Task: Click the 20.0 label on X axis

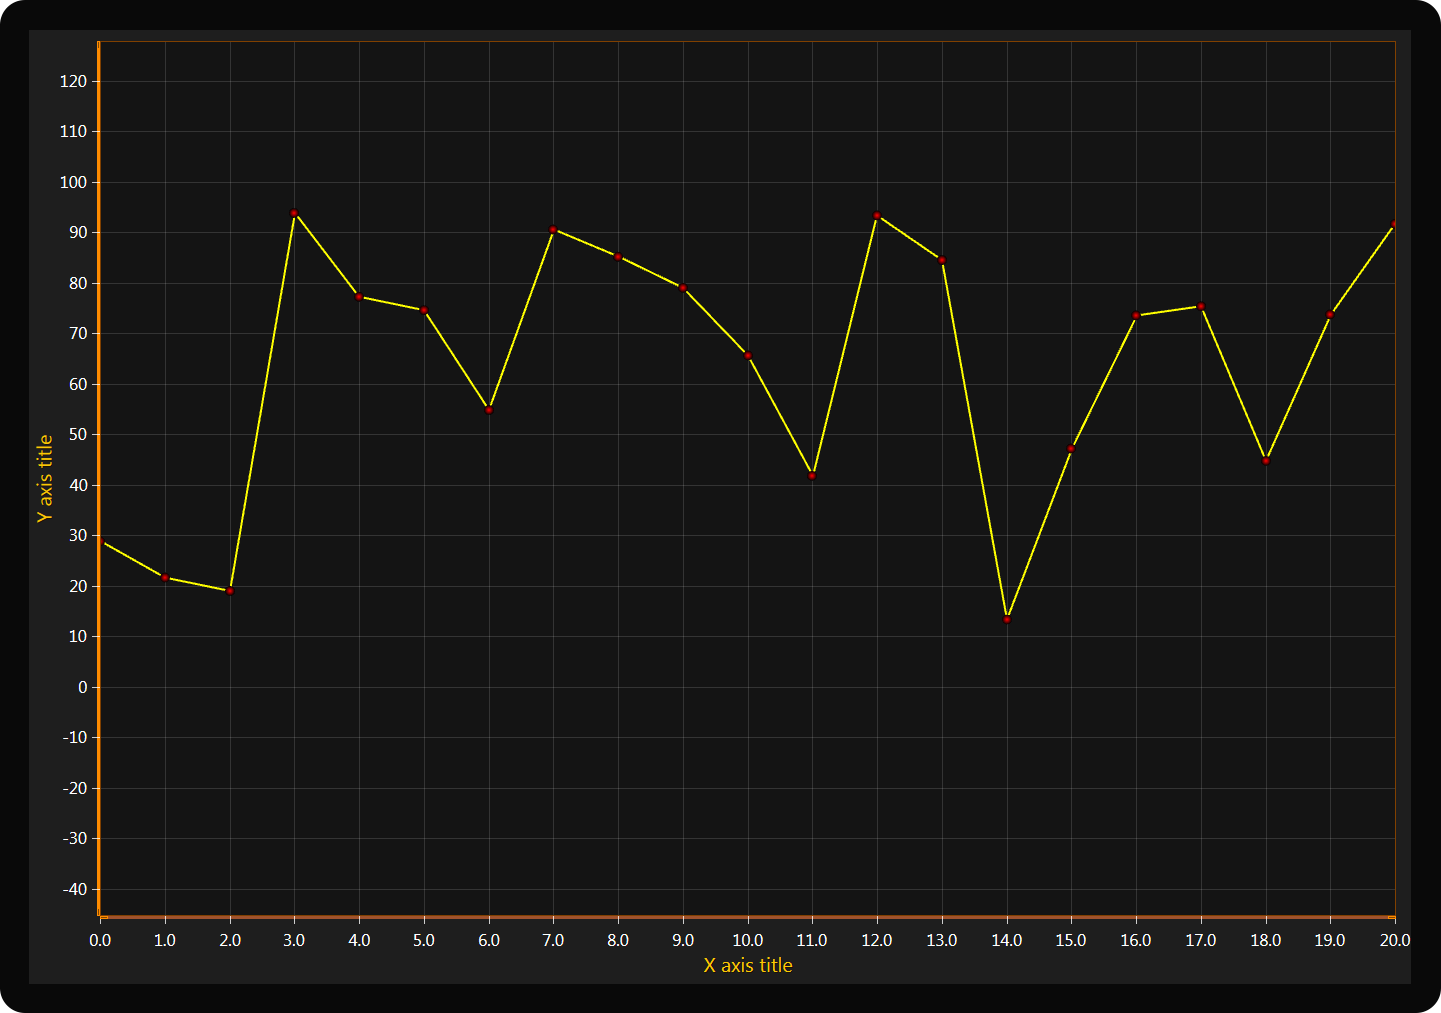Action: pyautogui.click(x=1394, y=940)
